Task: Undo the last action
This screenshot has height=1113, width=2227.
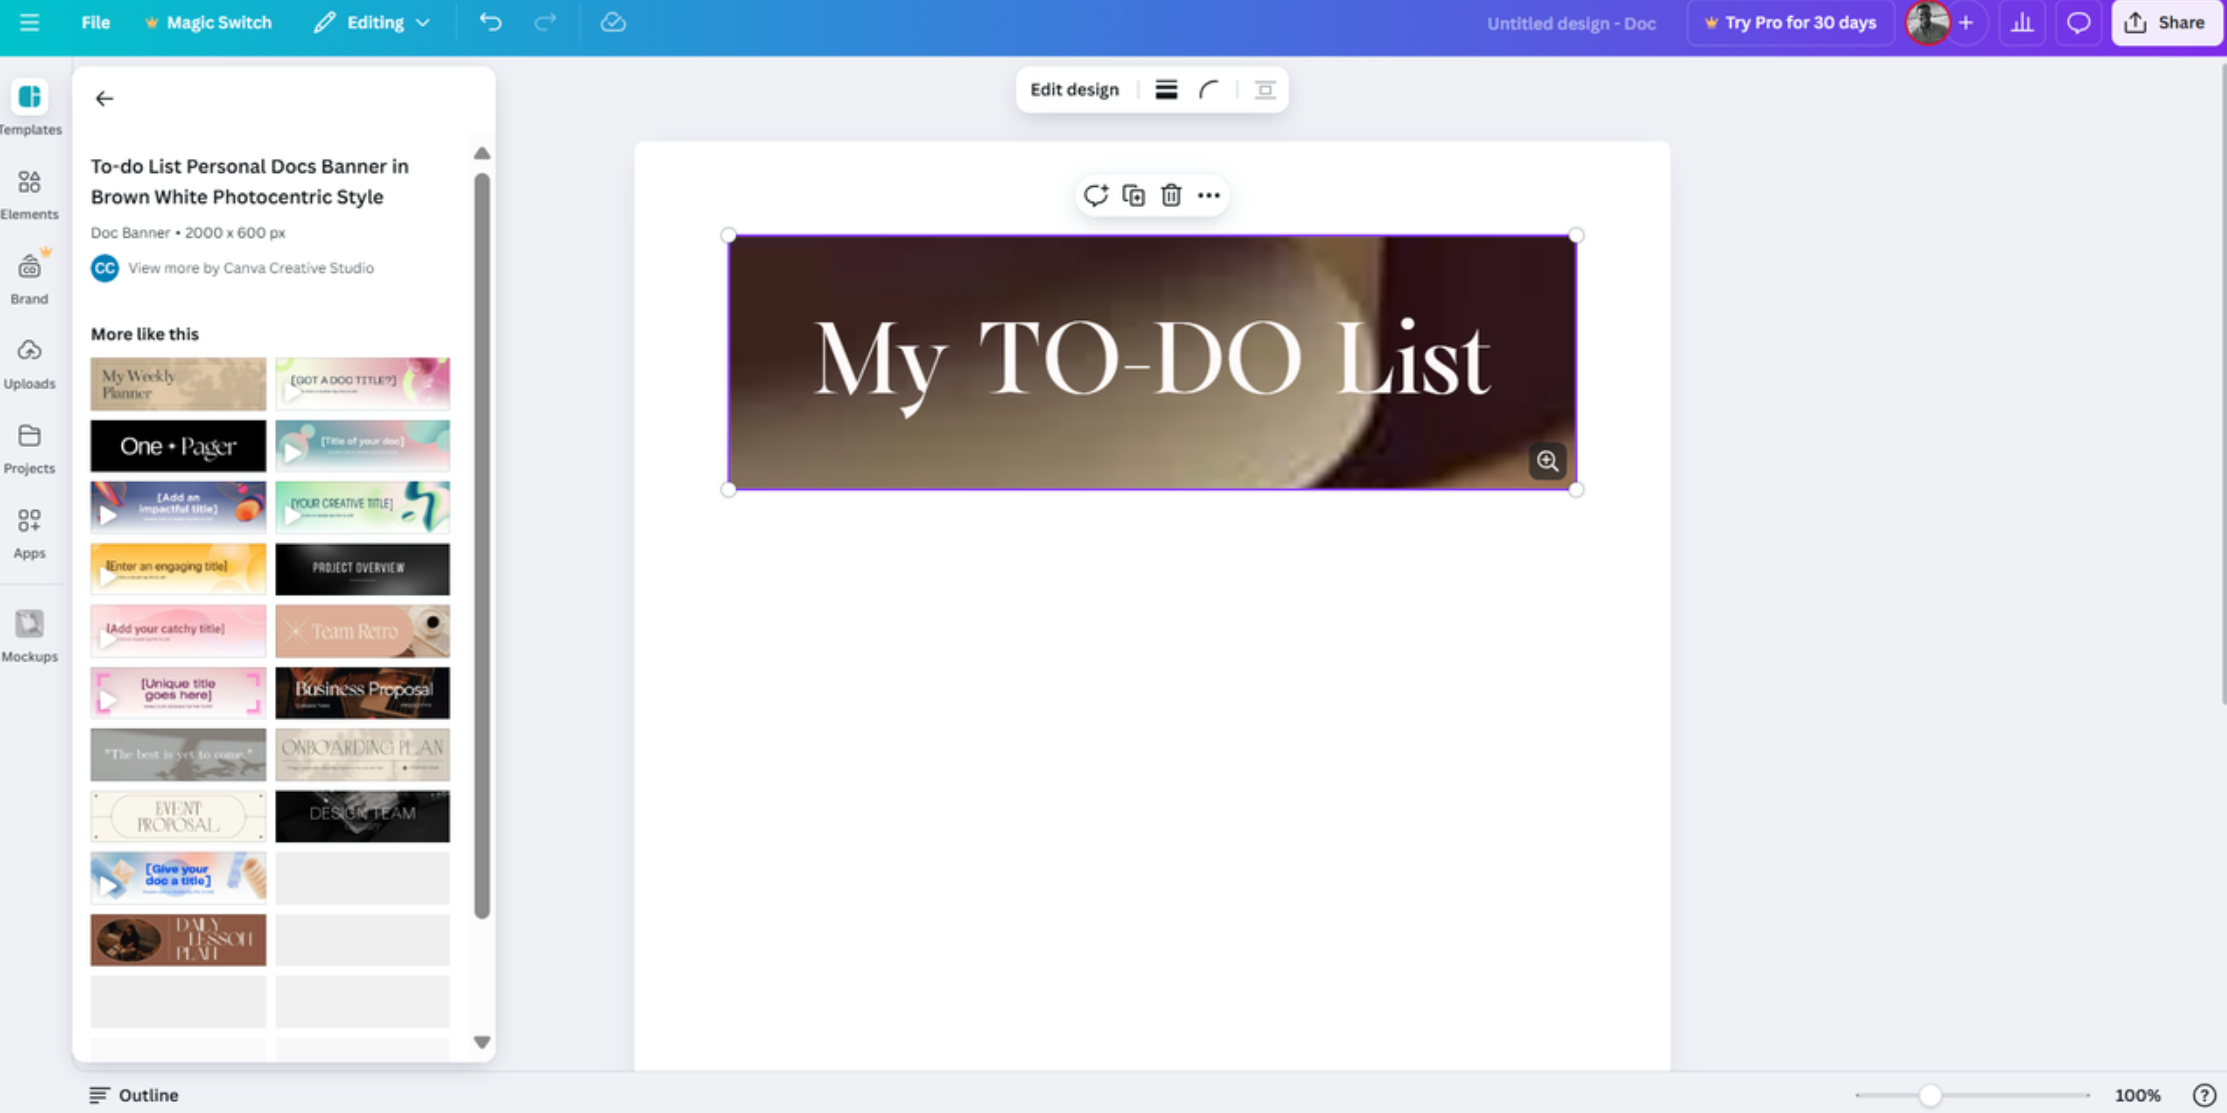Action: [489, 22]
